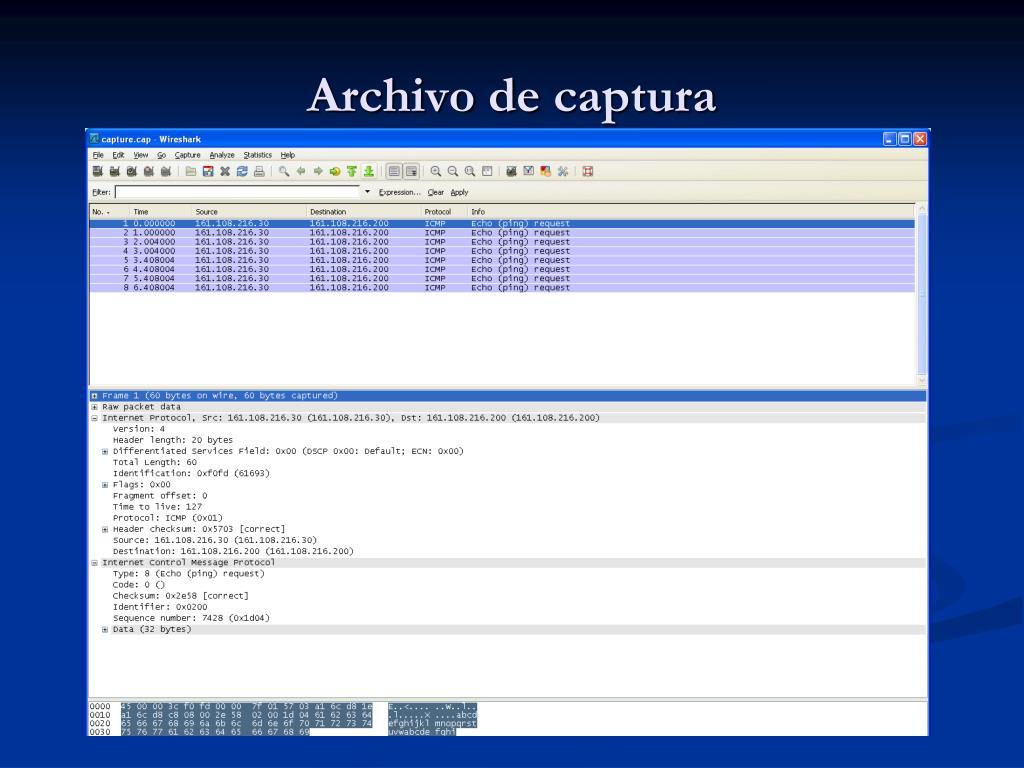This screenshot has height=768, width=1024.
Task: Open the Capture menu
Action: [x=187, y=155]
